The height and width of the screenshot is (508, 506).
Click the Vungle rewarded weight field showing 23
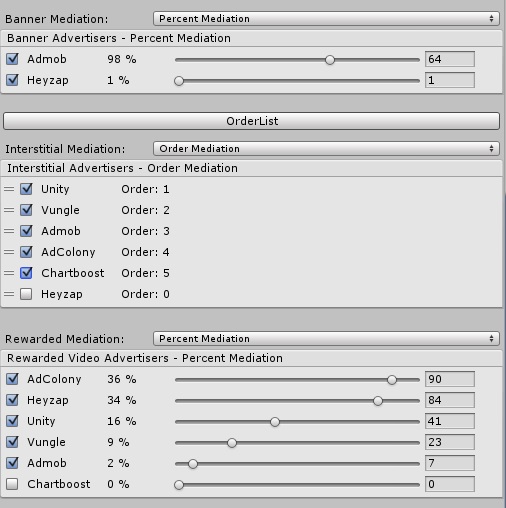[x=450, y=442]
